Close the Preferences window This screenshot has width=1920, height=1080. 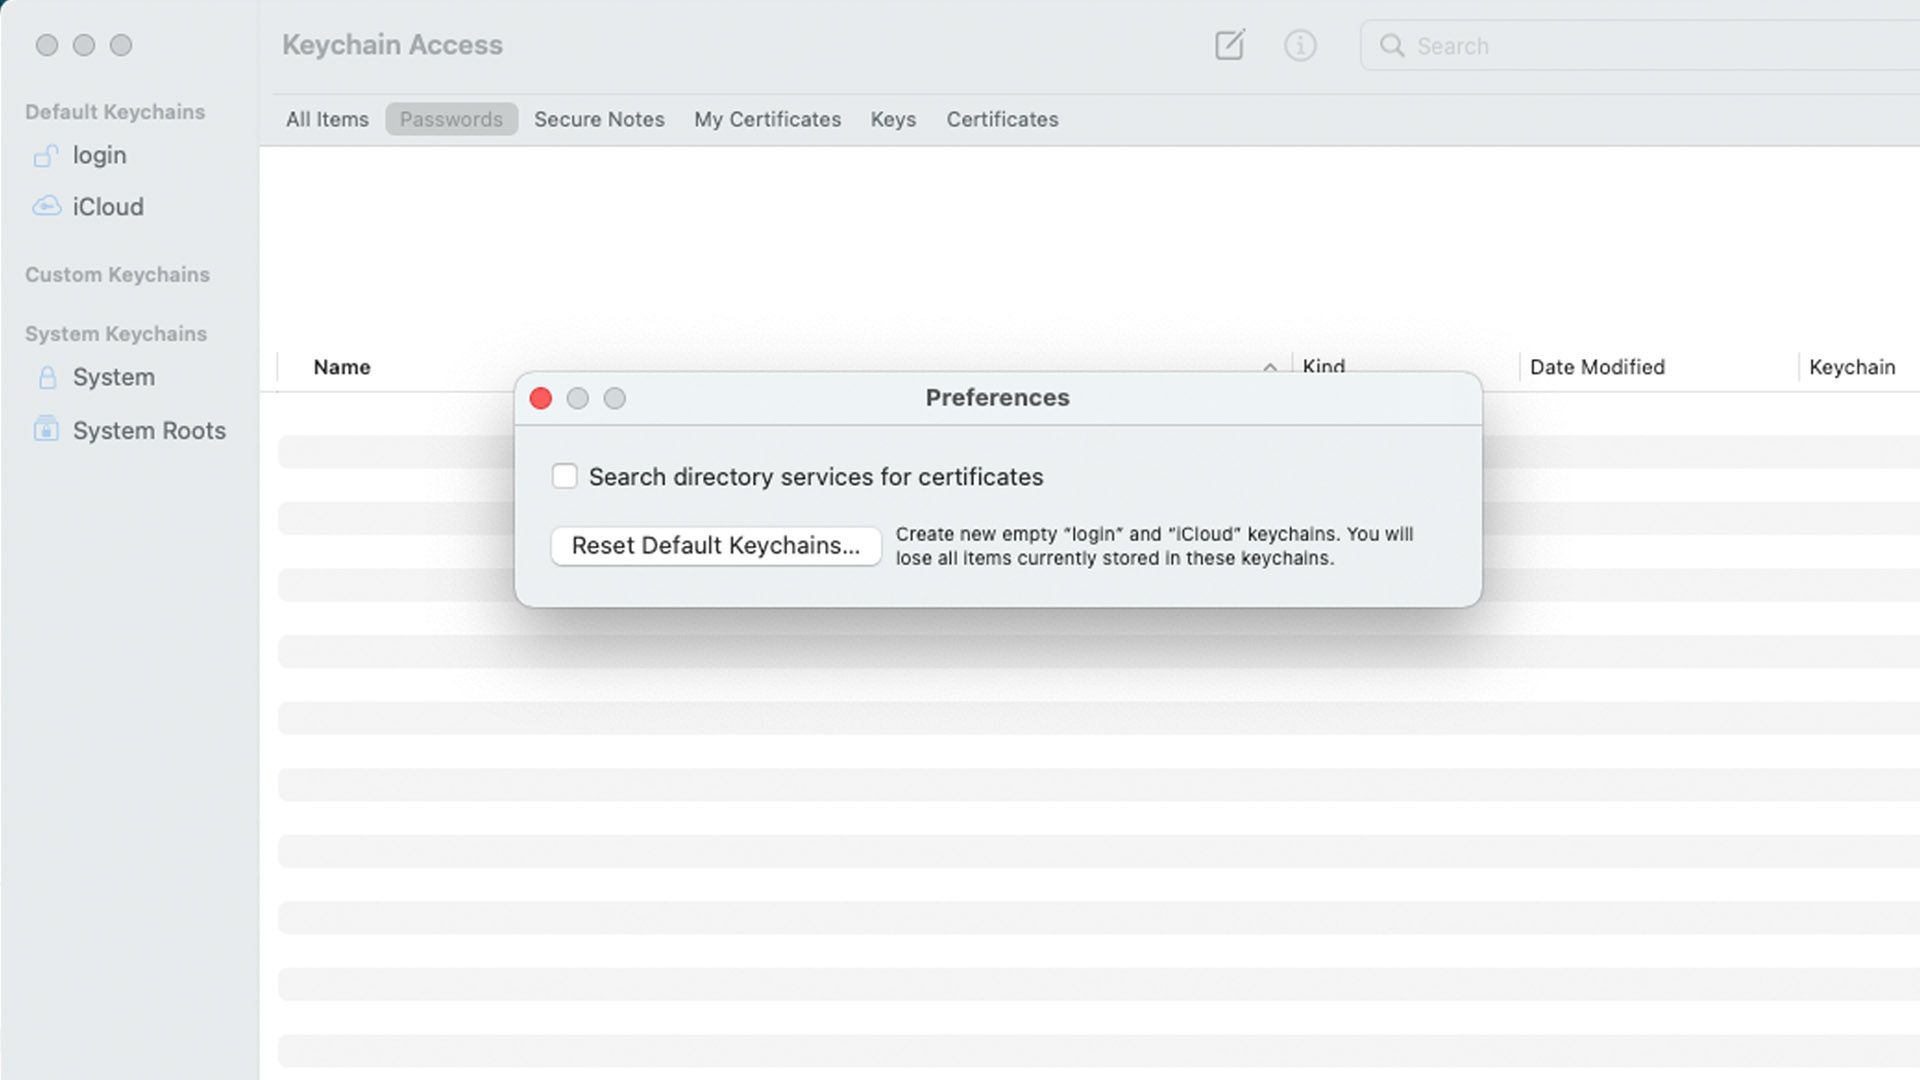click(541, 399)
